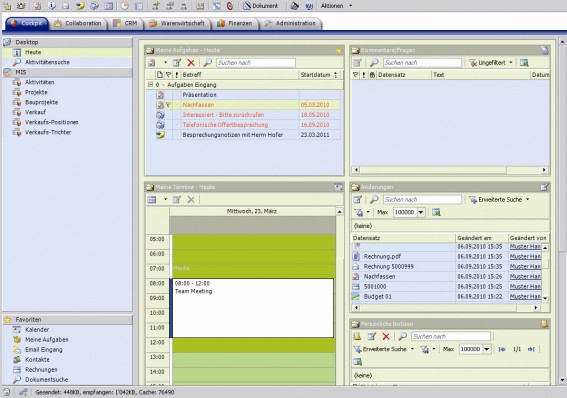Open the Kalender favorite
This screenshot has width=567, height=398.
coord(37,330)
